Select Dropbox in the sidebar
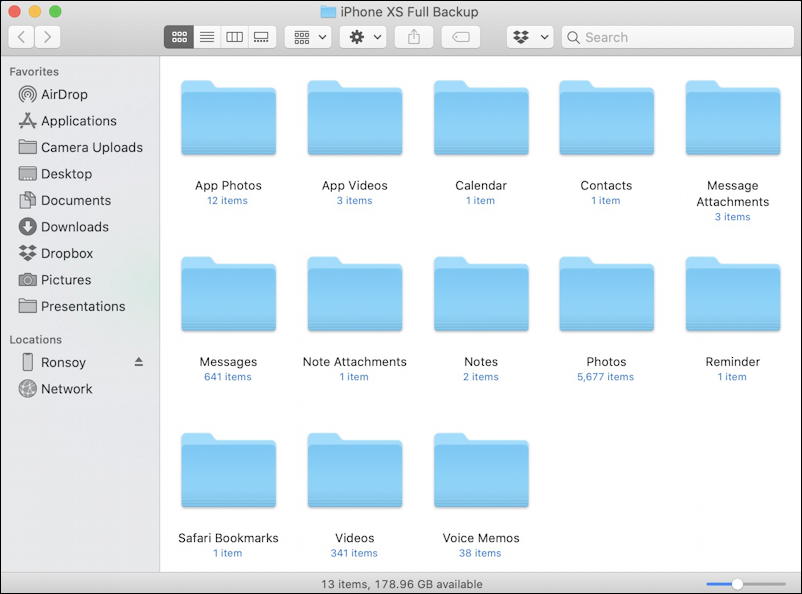The image size is (802, 594). [56, 253]
